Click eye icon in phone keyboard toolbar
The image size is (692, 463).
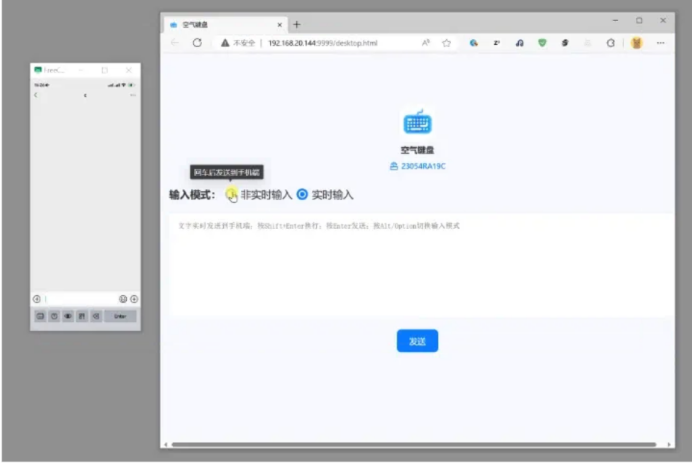(x=68, y=316)
